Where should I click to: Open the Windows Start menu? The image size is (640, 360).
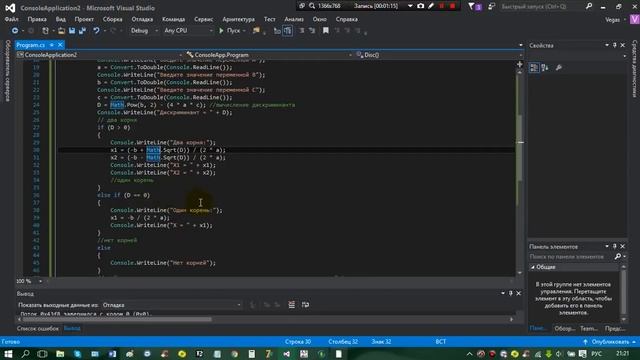pos(8,354)
